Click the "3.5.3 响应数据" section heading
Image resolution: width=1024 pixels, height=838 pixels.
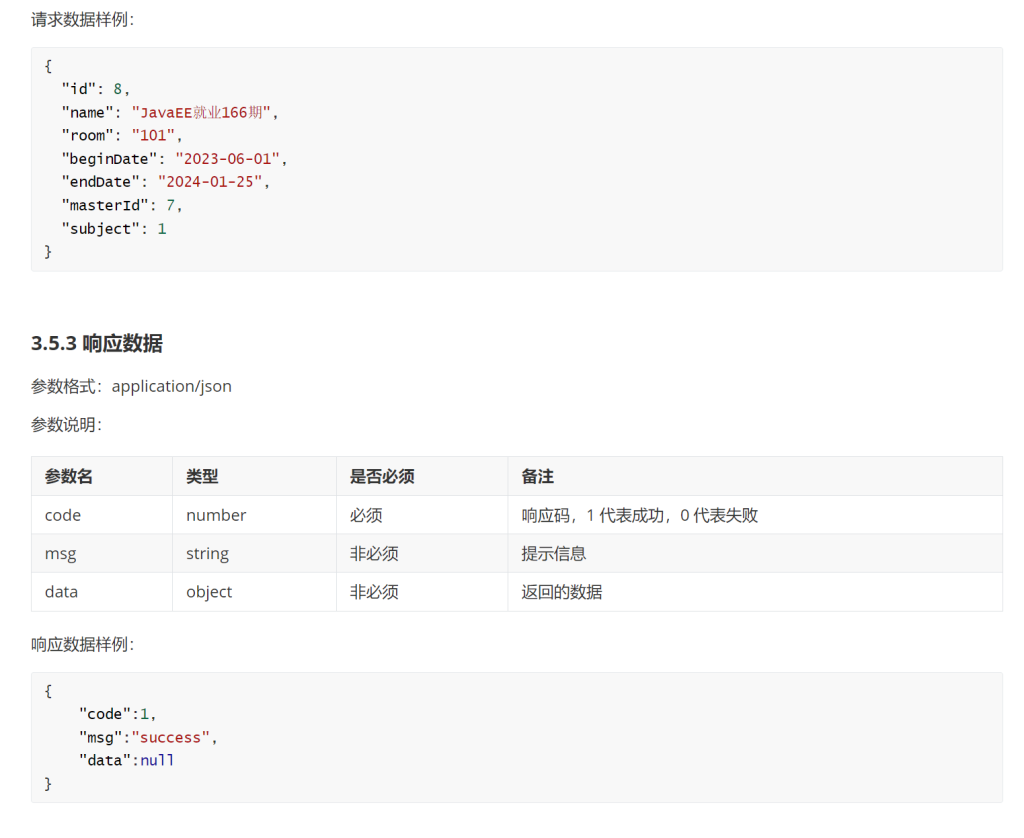[x=97, y=343]
